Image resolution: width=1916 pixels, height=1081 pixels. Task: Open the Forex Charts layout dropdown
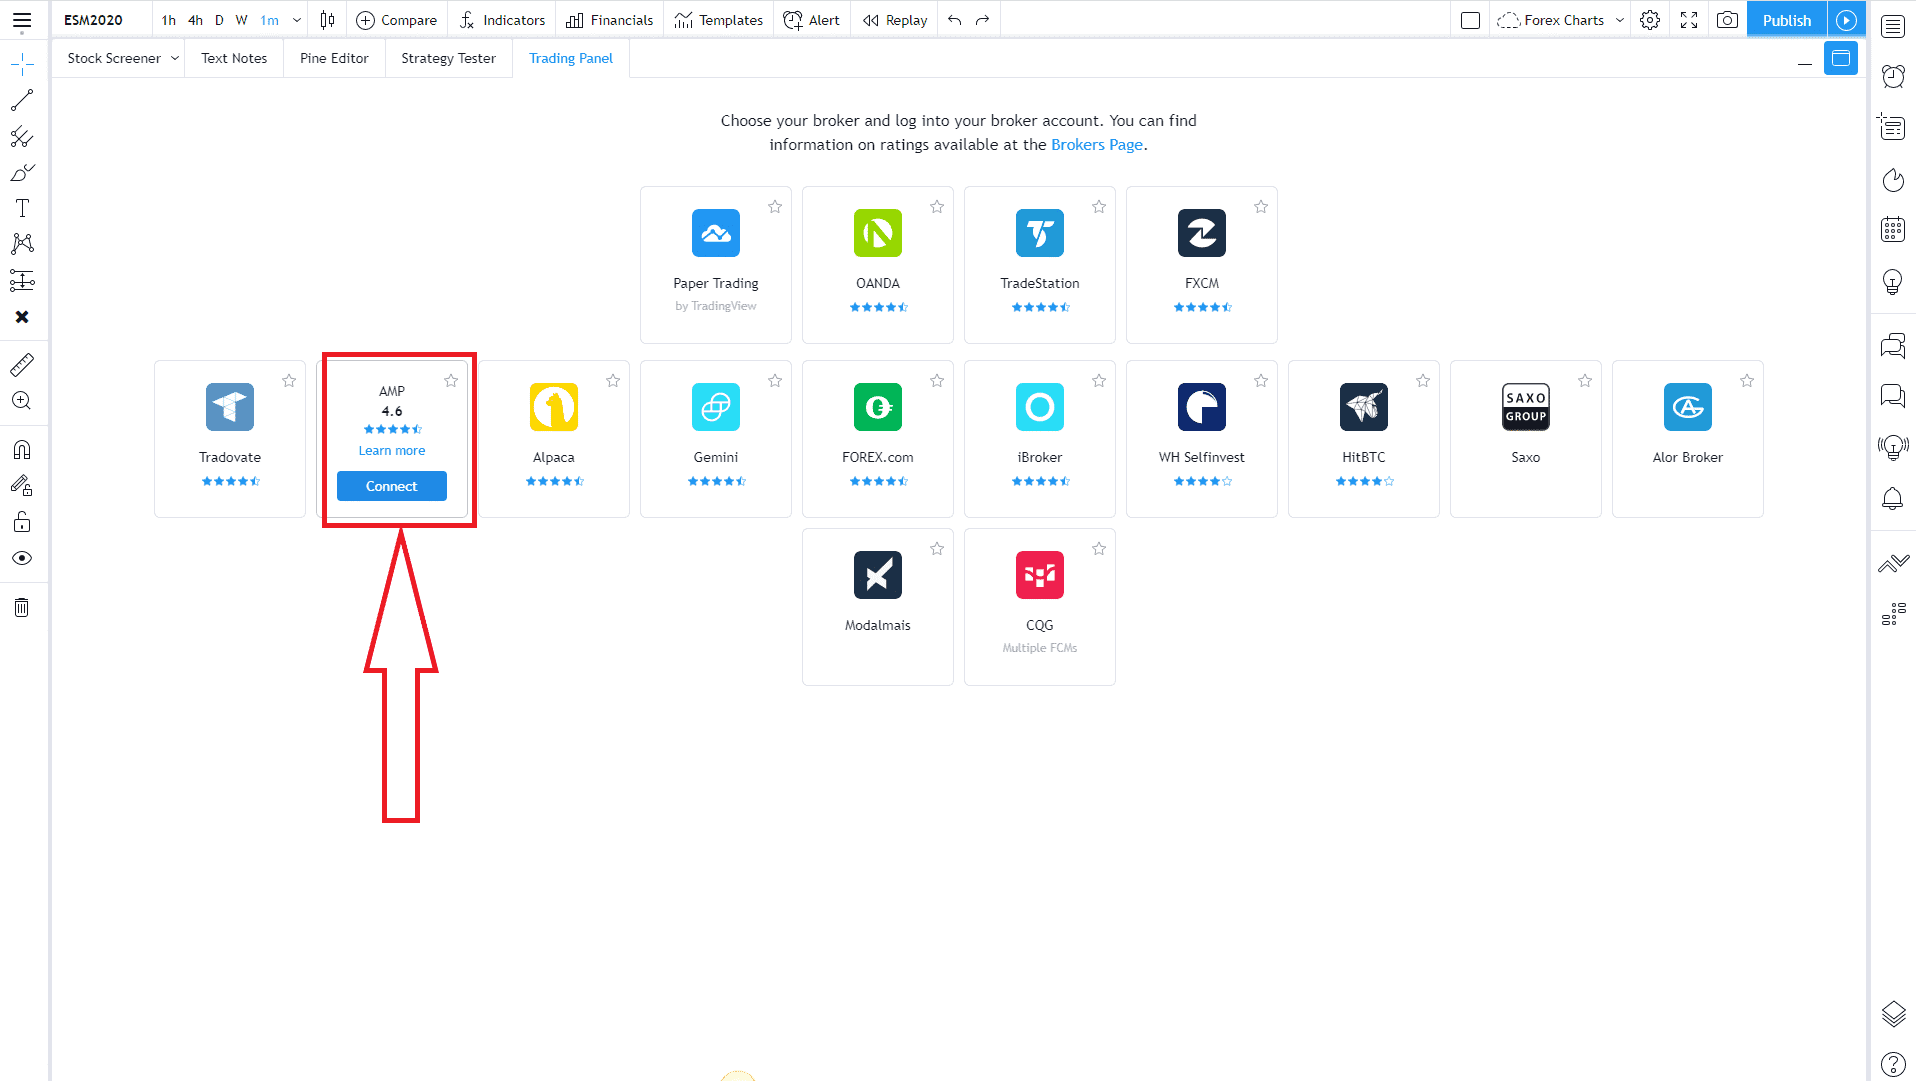(1619, 19)
